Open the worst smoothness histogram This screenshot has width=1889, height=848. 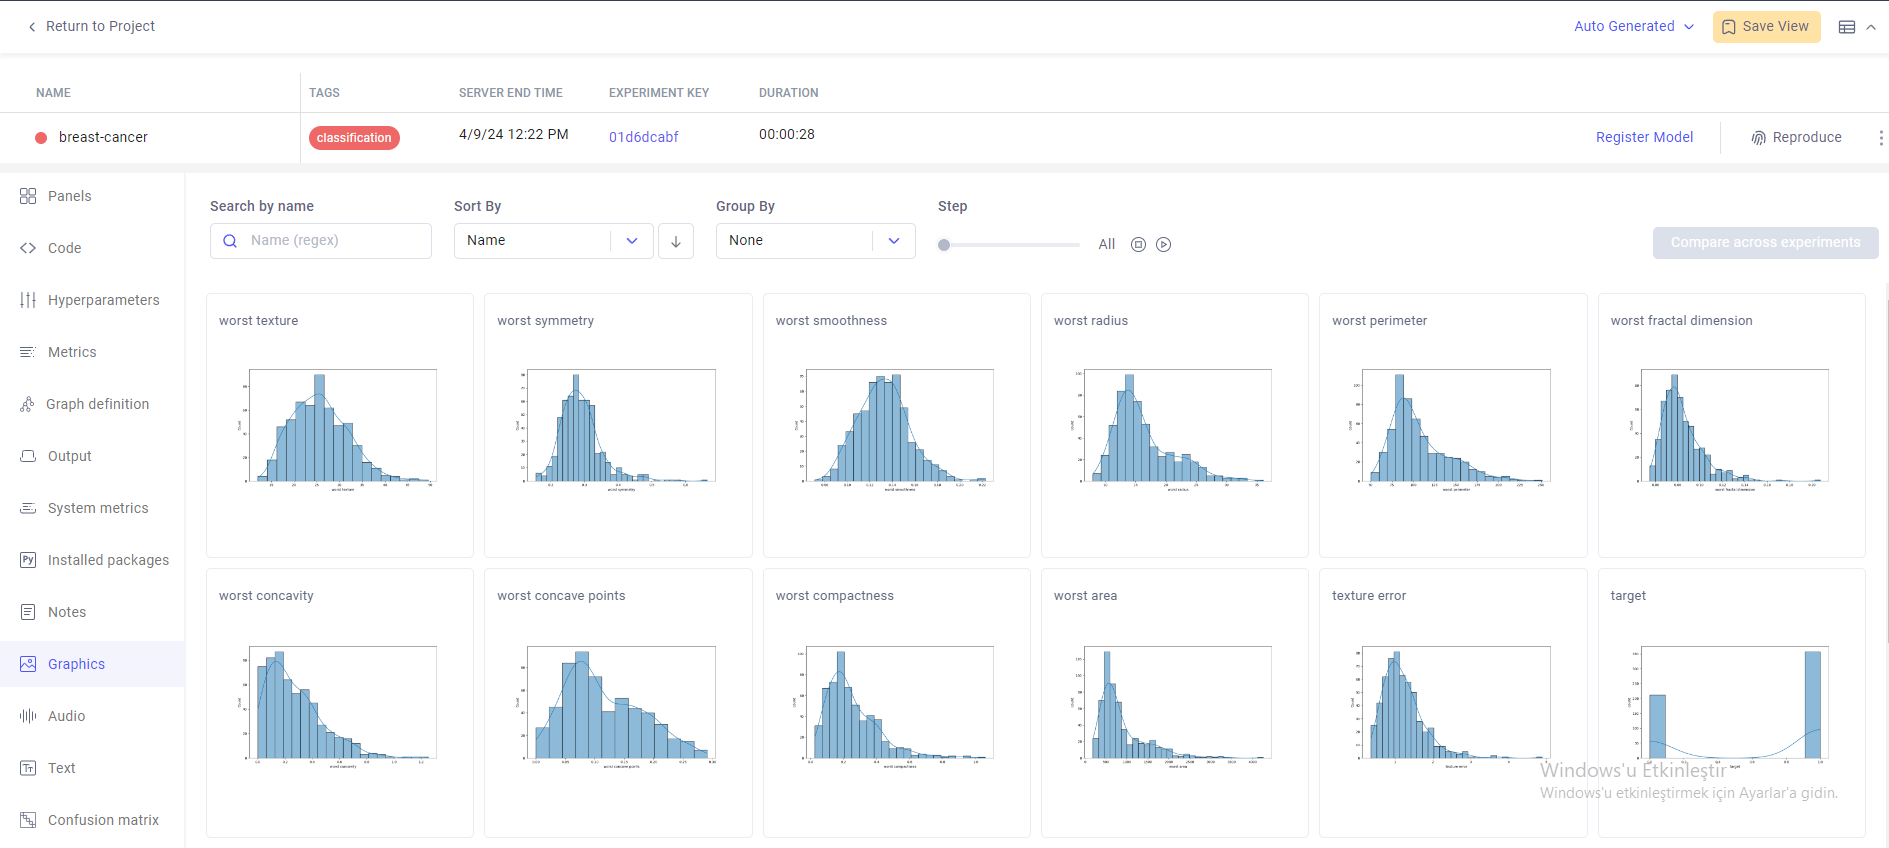click(897, 425)
